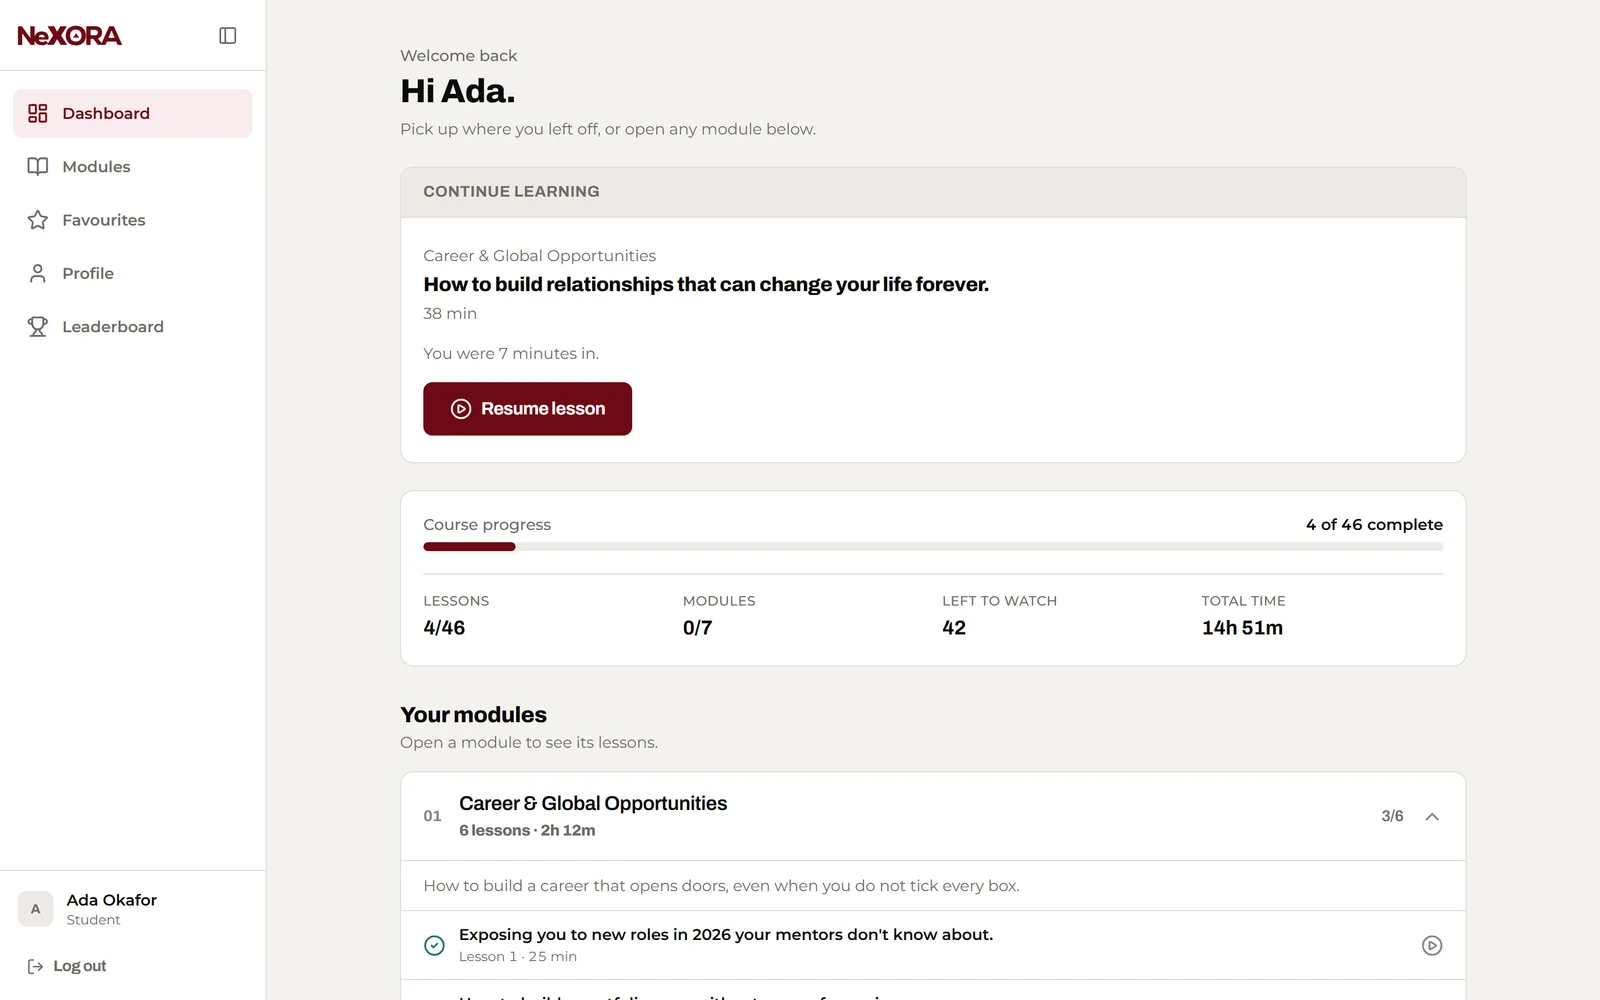Click the '4 of 46 complete' text
Image resolution: width=1600 pixels, height=1000 pixels.
pyautogui.click(x=1374, y=524)
